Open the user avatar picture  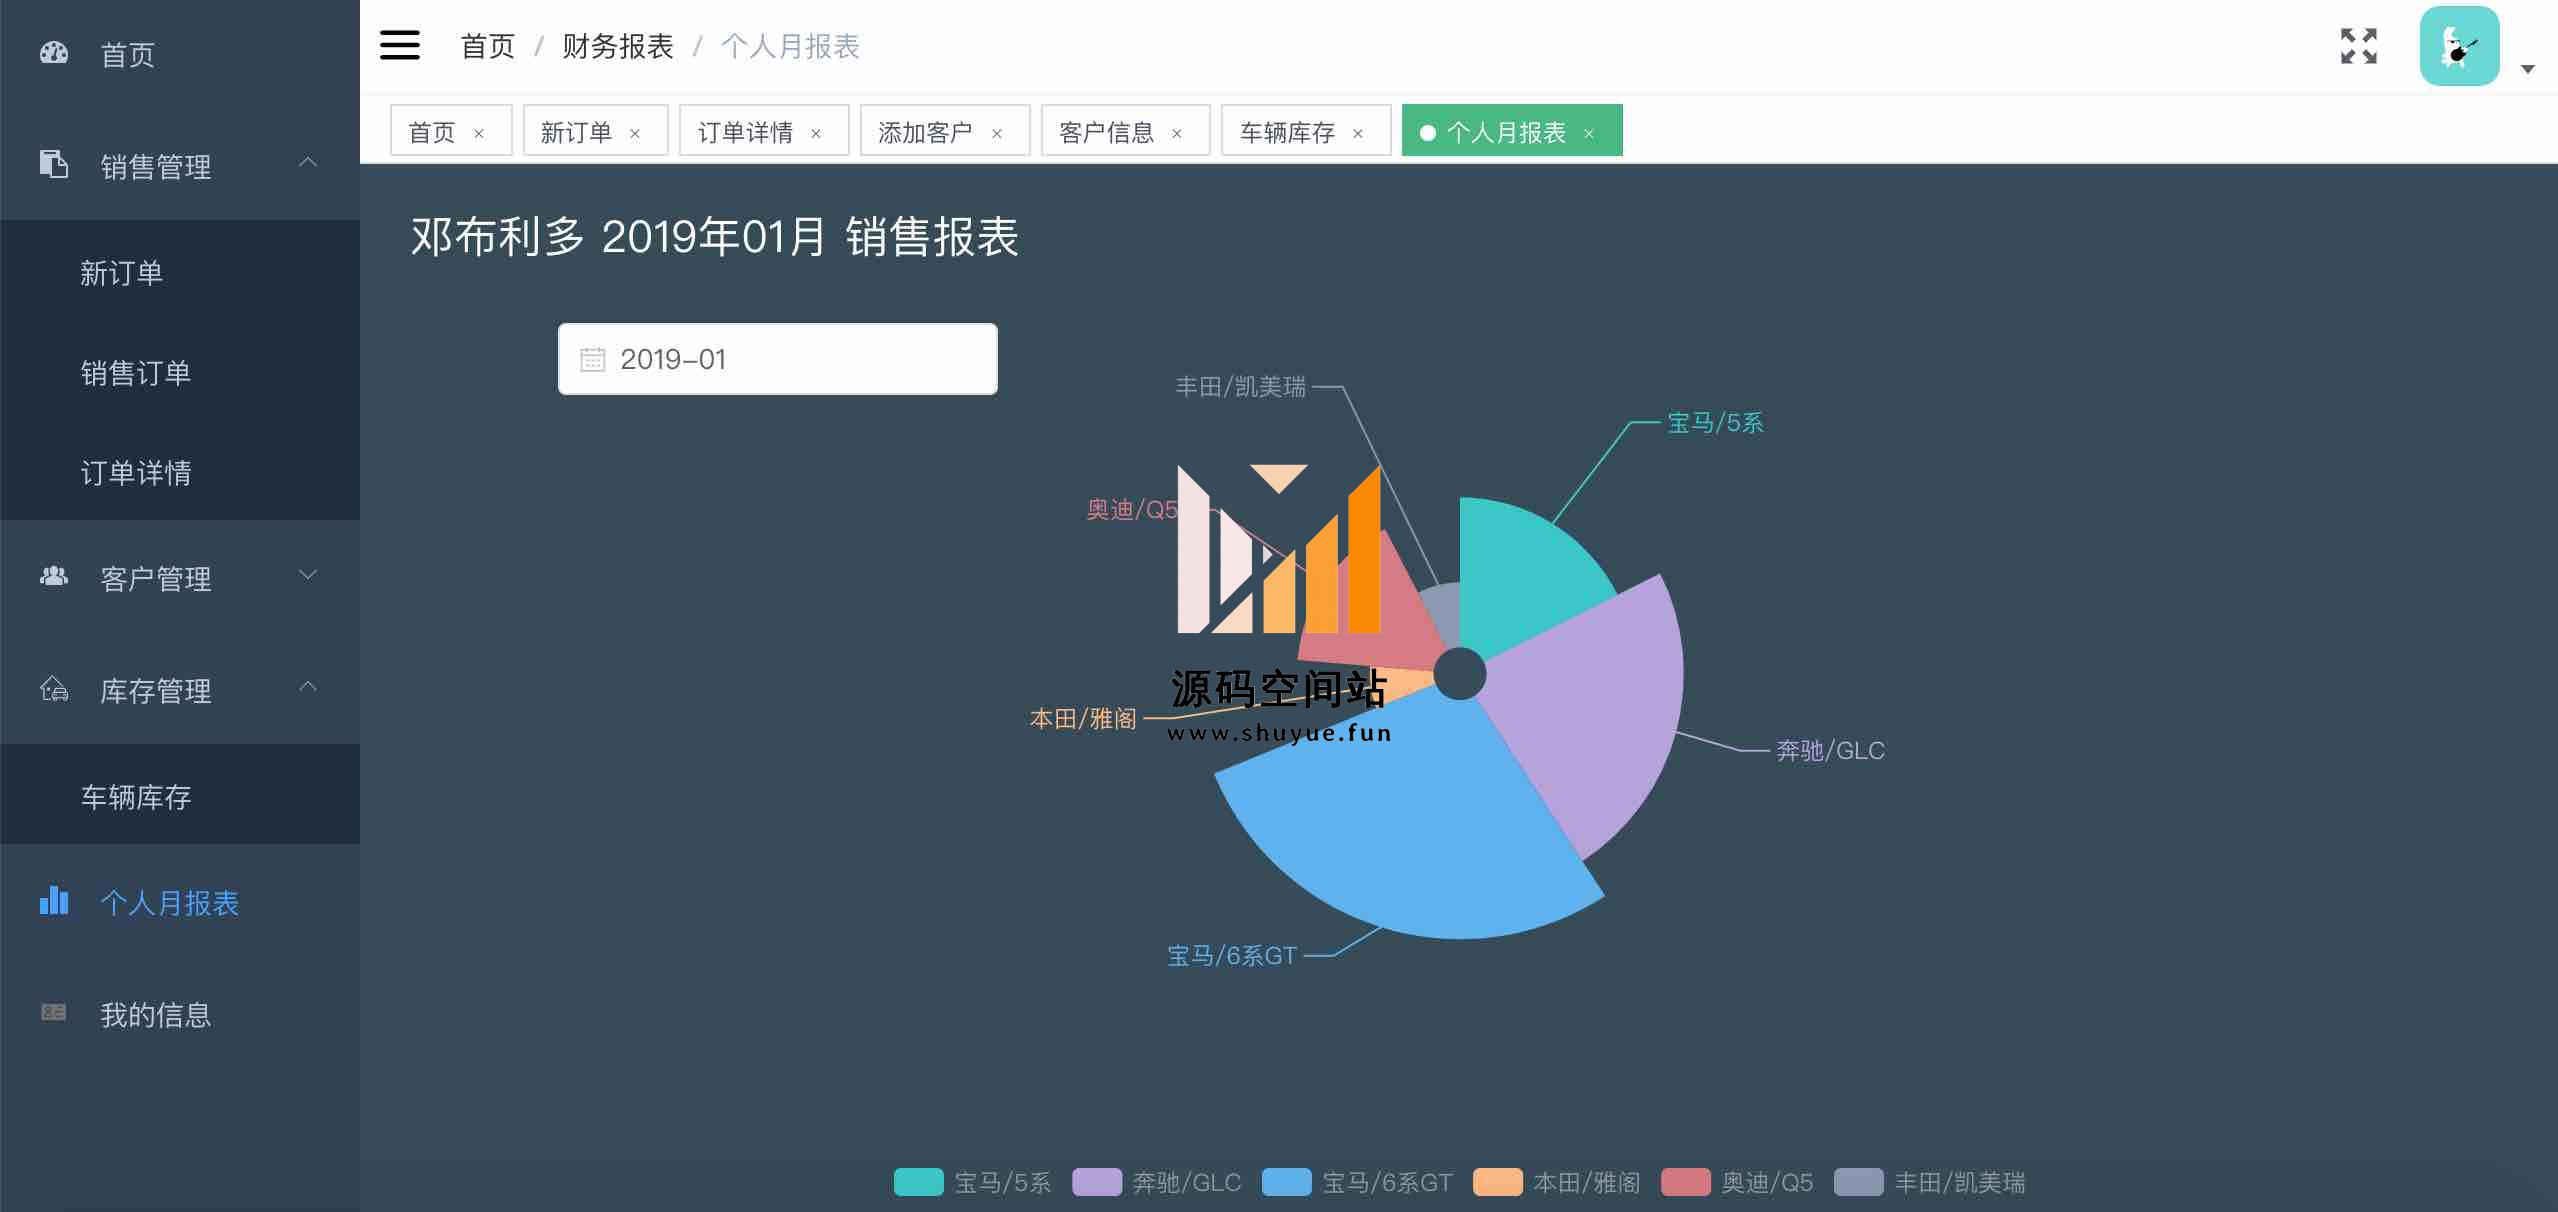(2459, 46)
